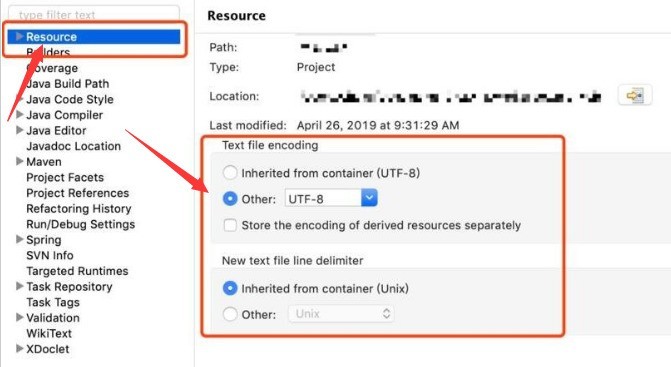Select the Other encoding radio button
The width and height of the screenshot is (671, 367).
click(230, 198)
